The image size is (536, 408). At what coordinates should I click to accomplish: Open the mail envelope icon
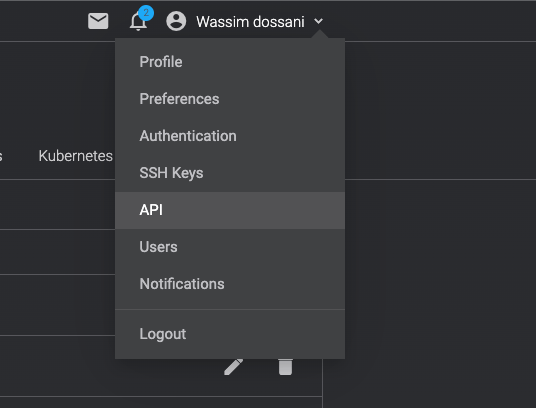tap(98, 21)
